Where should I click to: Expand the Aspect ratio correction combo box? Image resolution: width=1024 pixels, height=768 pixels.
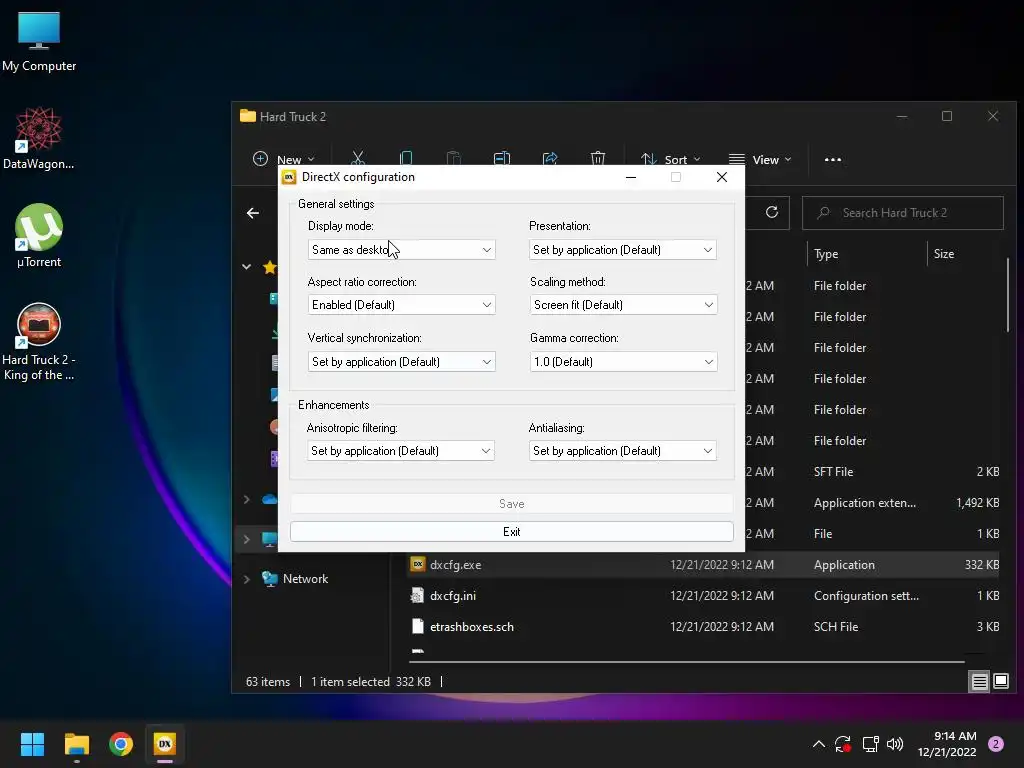[x=401, y=305]
